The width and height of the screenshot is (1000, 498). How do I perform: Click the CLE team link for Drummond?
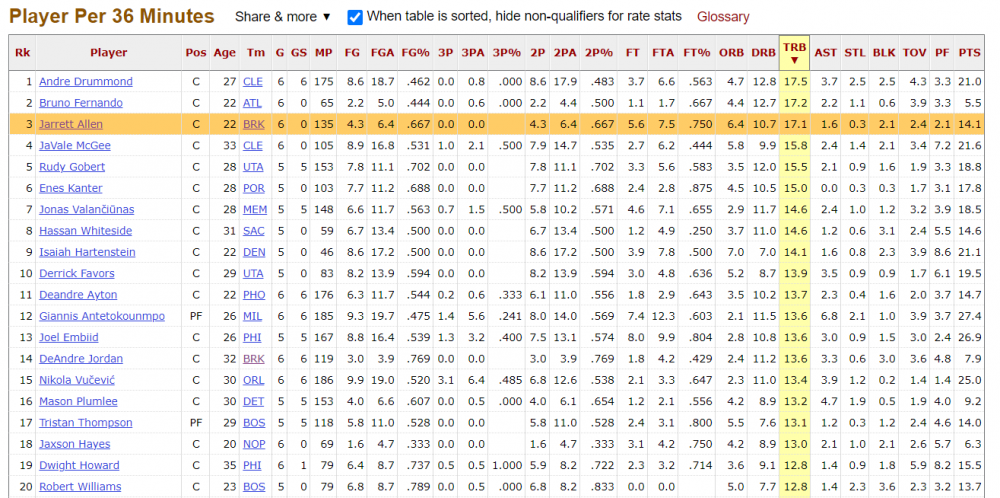[x=256, y=82]
